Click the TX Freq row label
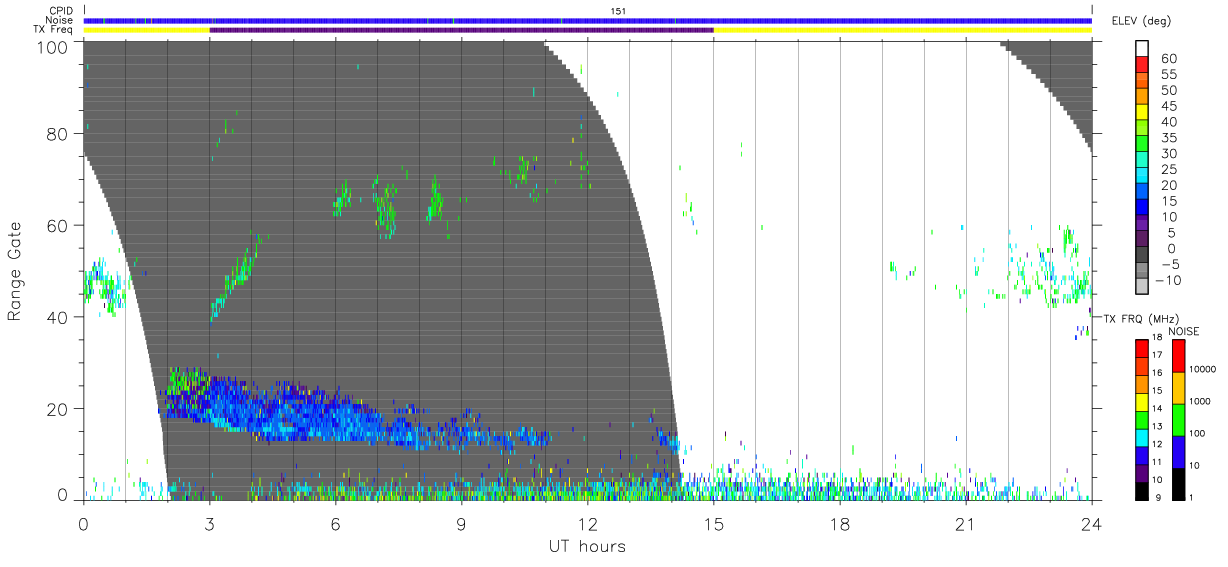This screenshot has width=1228, height=567. [51, 29]
